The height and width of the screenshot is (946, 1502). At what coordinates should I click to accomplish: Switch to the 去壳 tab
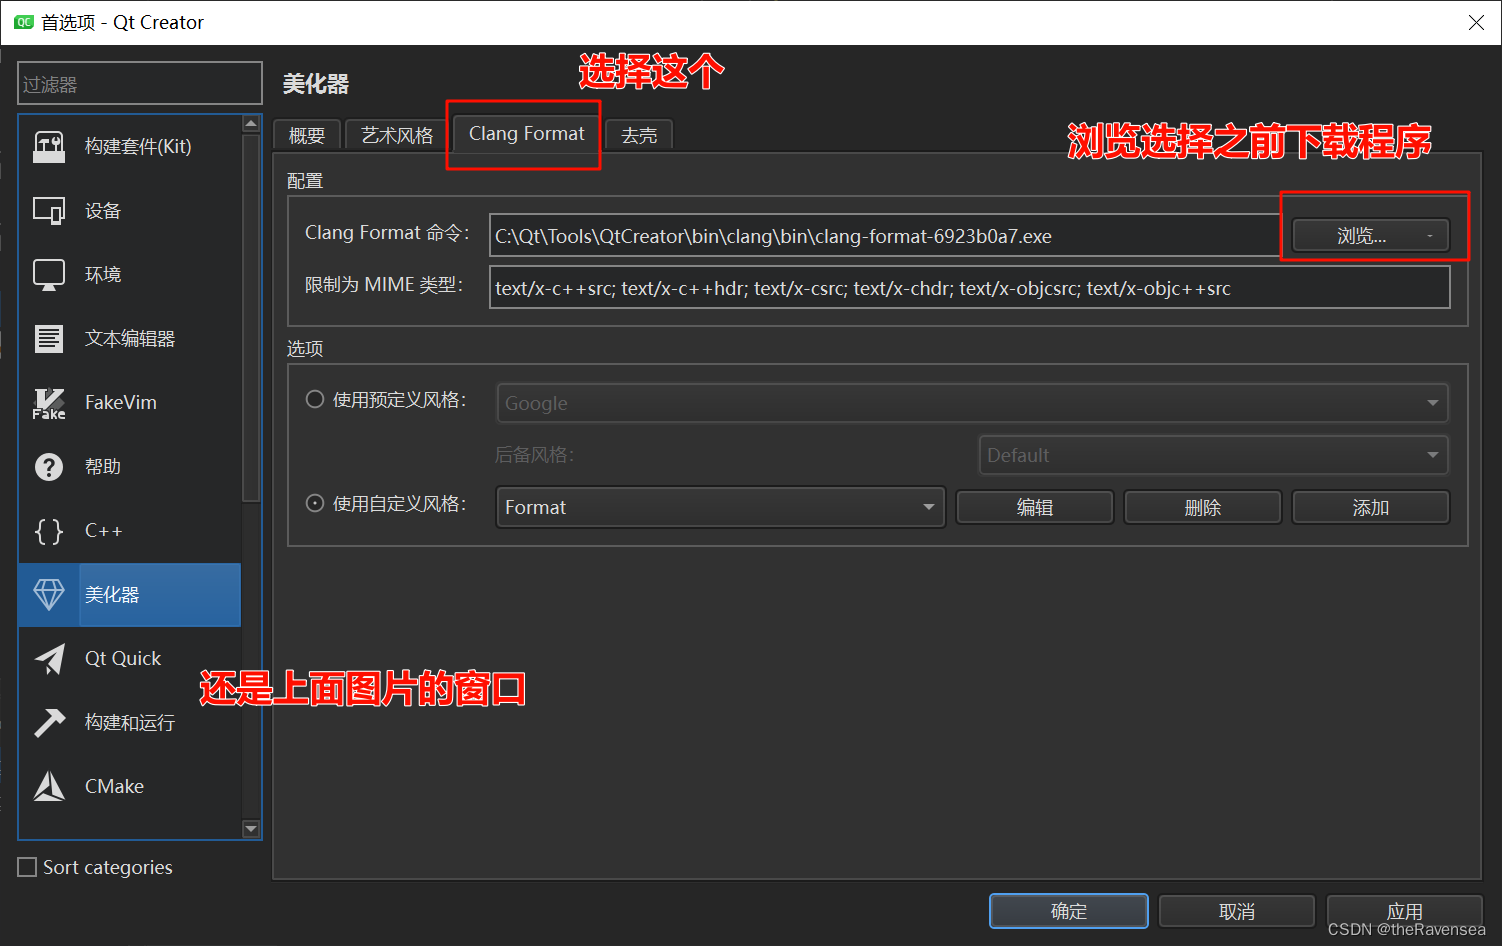639,135
